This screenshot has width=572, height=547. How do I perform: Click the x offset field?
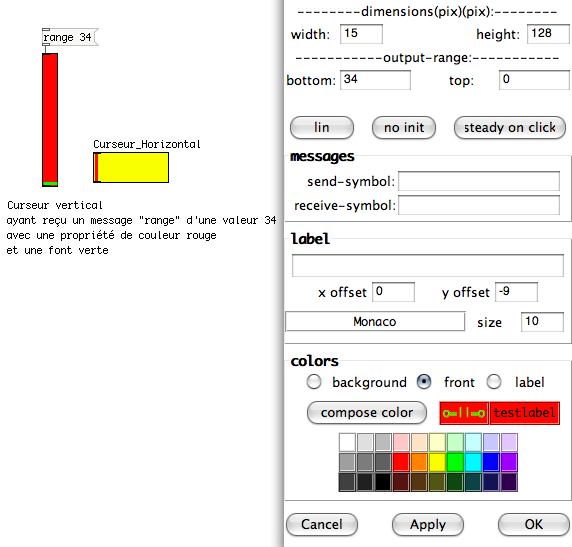393,292
